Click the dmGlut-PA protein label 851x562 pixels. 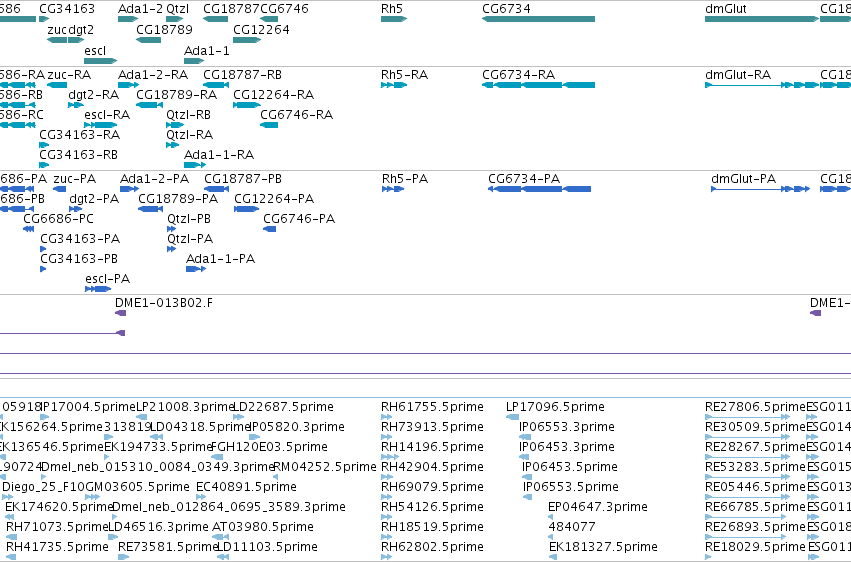point(744,178)
